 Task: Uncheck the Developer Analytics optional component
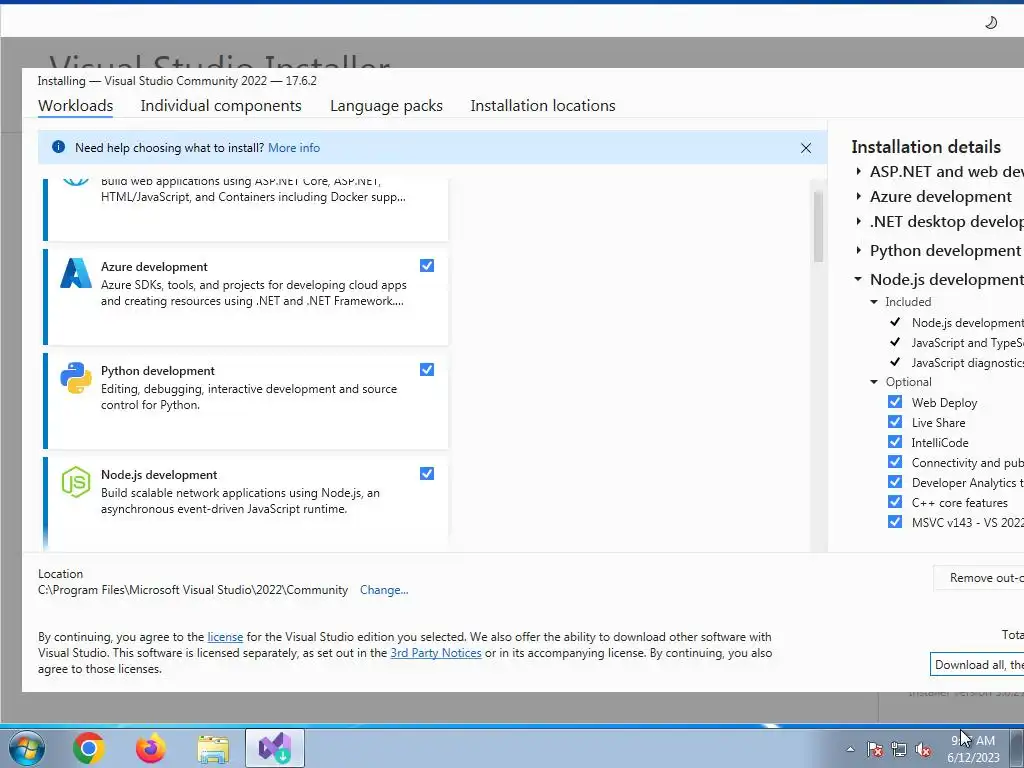point(895,482)
